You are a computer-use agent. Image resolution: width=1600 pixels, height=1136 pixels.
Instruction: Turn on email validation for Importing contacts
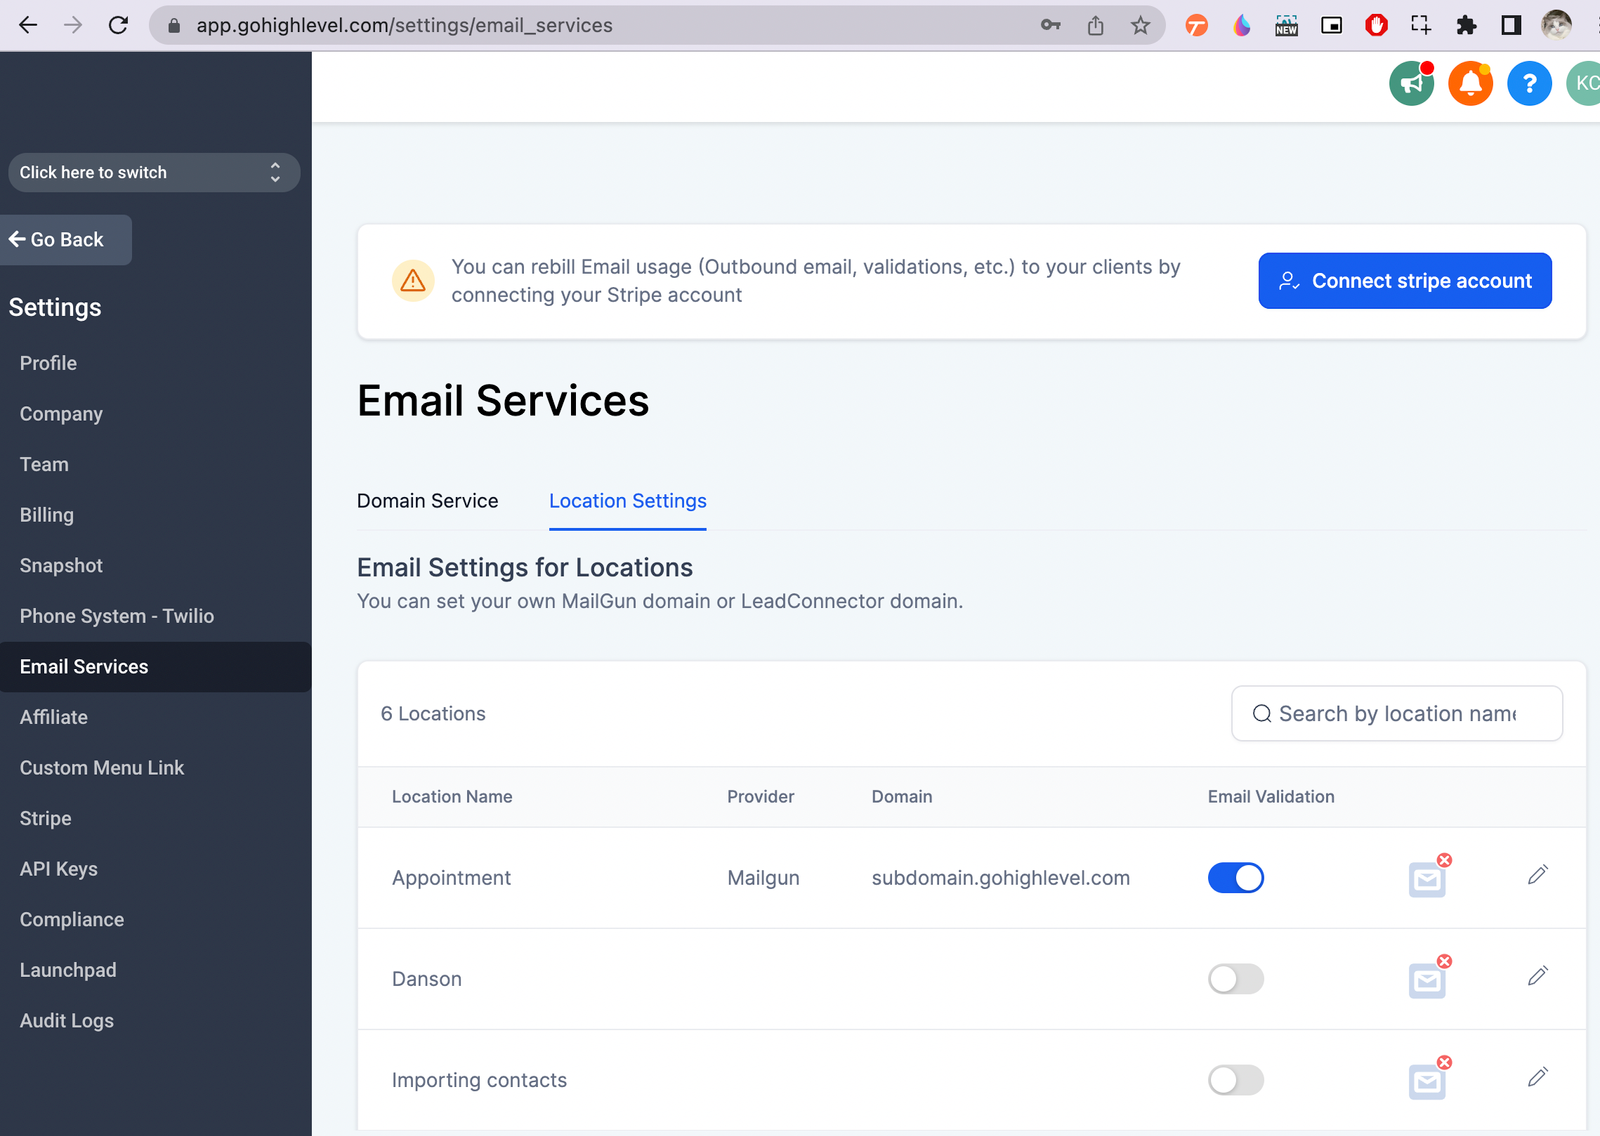click(x=1235, y=1080)
